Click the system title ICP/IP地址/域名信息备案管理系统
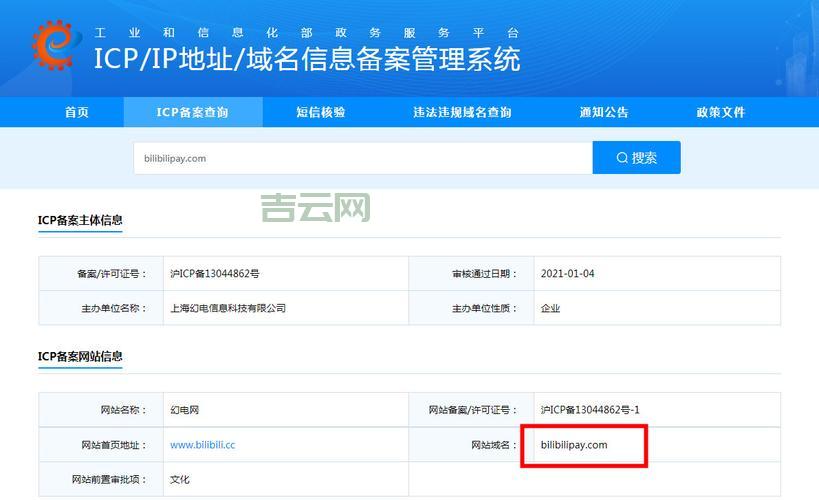Screen dimensions: 819x500 click(307, 59)
